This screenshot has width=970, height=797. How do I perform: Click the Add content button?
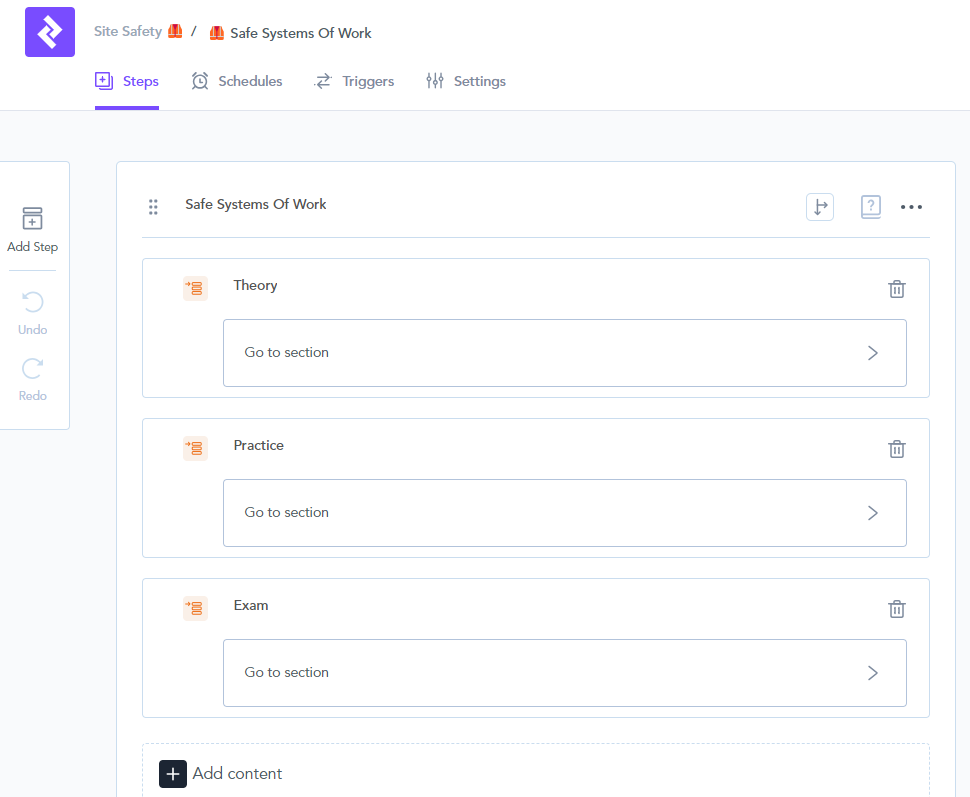pos(221,773)
